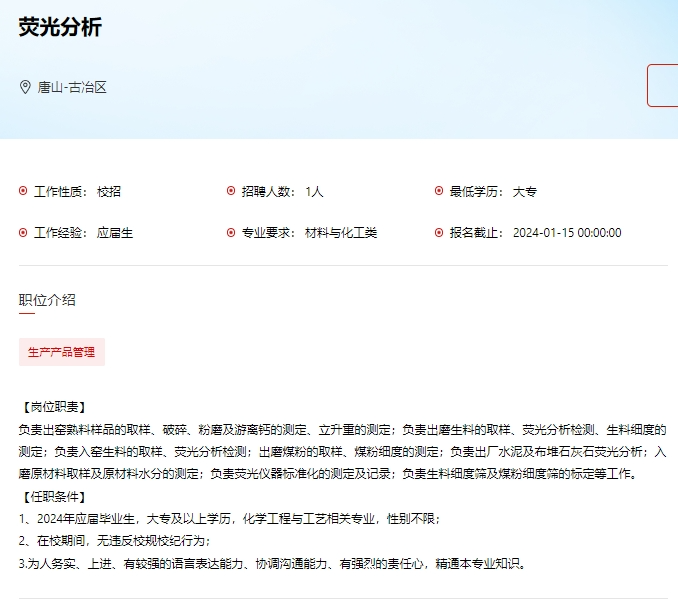Viewport: 678px width, 601px height.
Task: Click the 荧光分析 job title heading
Action: [x=60, y=28]
